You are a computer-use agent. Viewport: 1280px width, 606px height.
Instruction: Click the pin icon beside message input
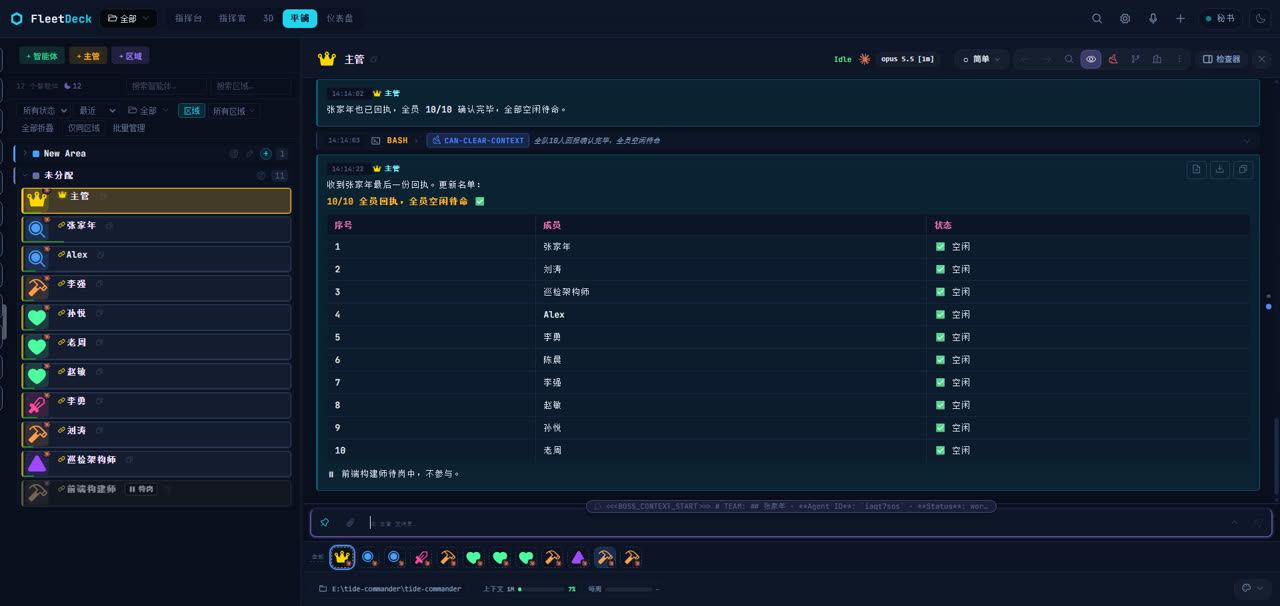coord(325,522)
